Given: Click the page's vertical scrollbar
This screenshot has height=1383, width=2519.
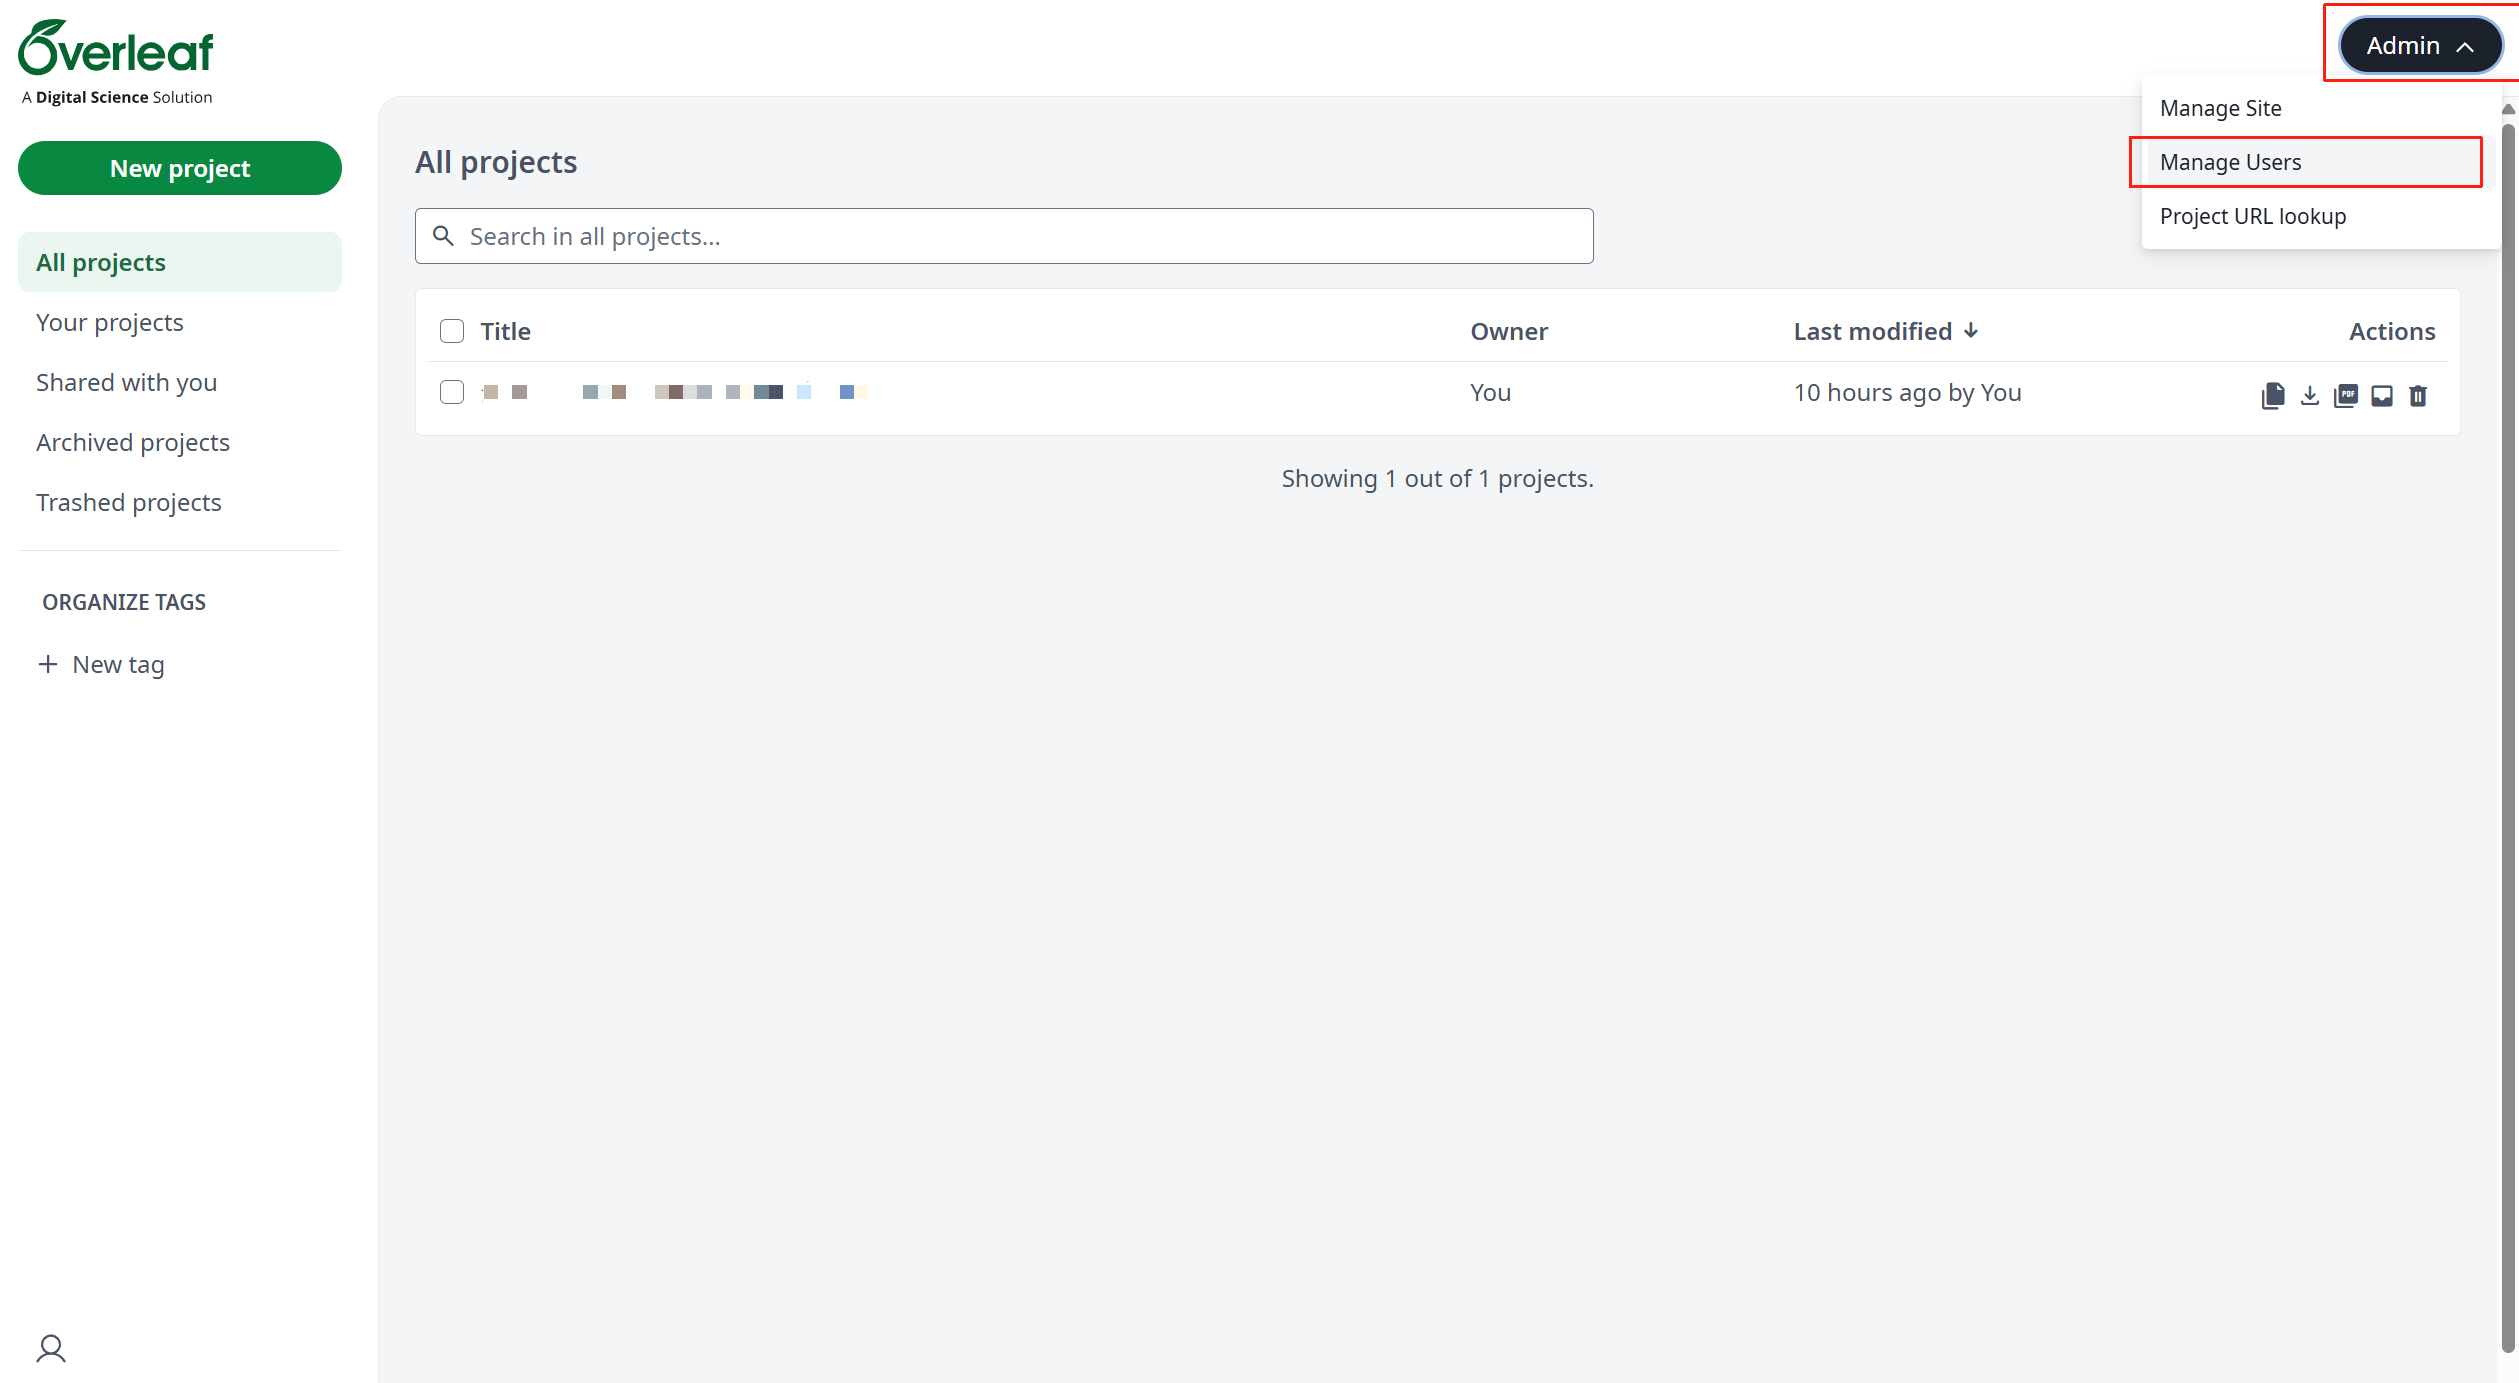Looking at the screenshot, I should coord(2508,740).
